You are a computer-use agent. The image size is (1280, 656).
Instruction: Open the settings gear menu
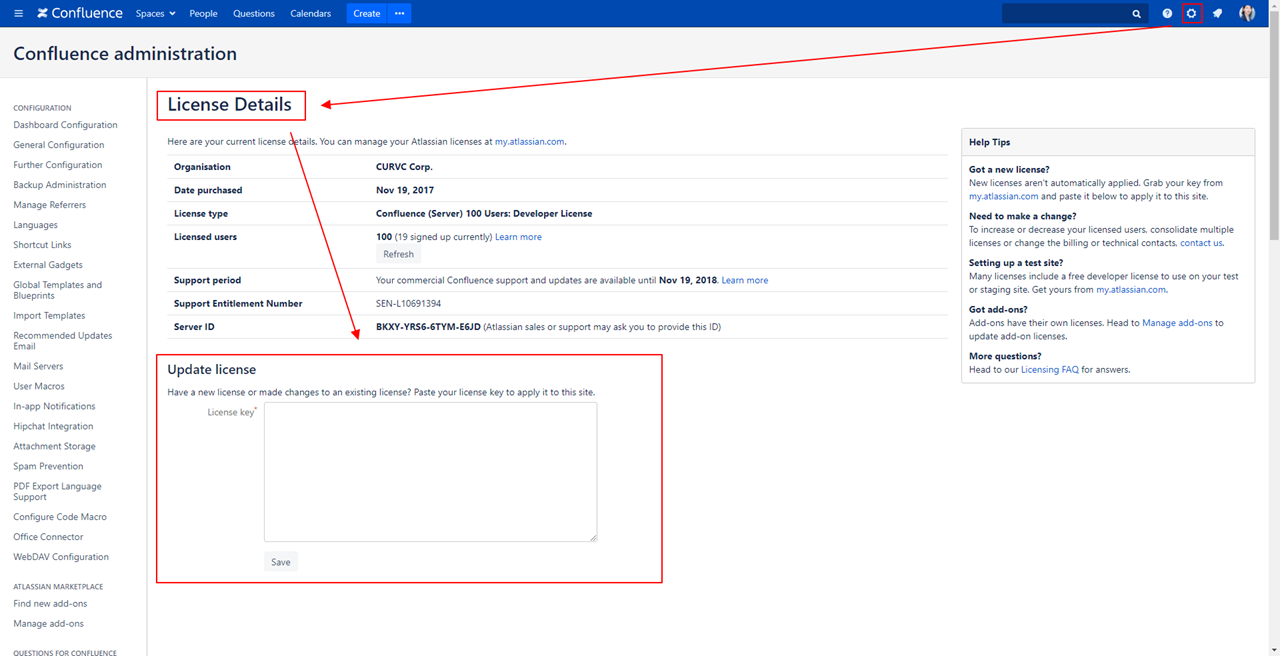pyautogui.click(x=1191, y=14)
